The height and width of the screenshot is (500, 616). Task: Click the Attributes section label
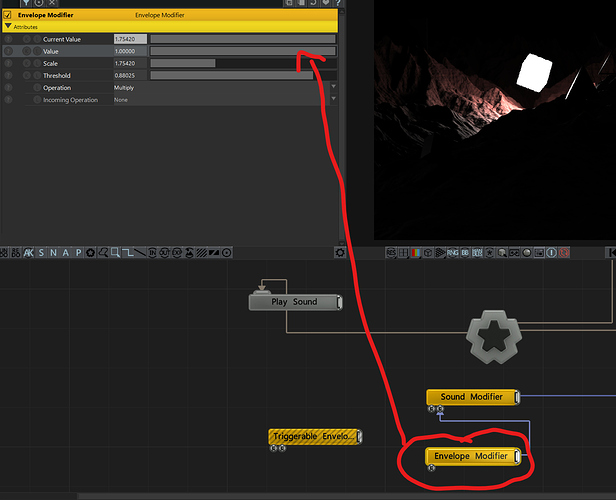tap(26, 27)
